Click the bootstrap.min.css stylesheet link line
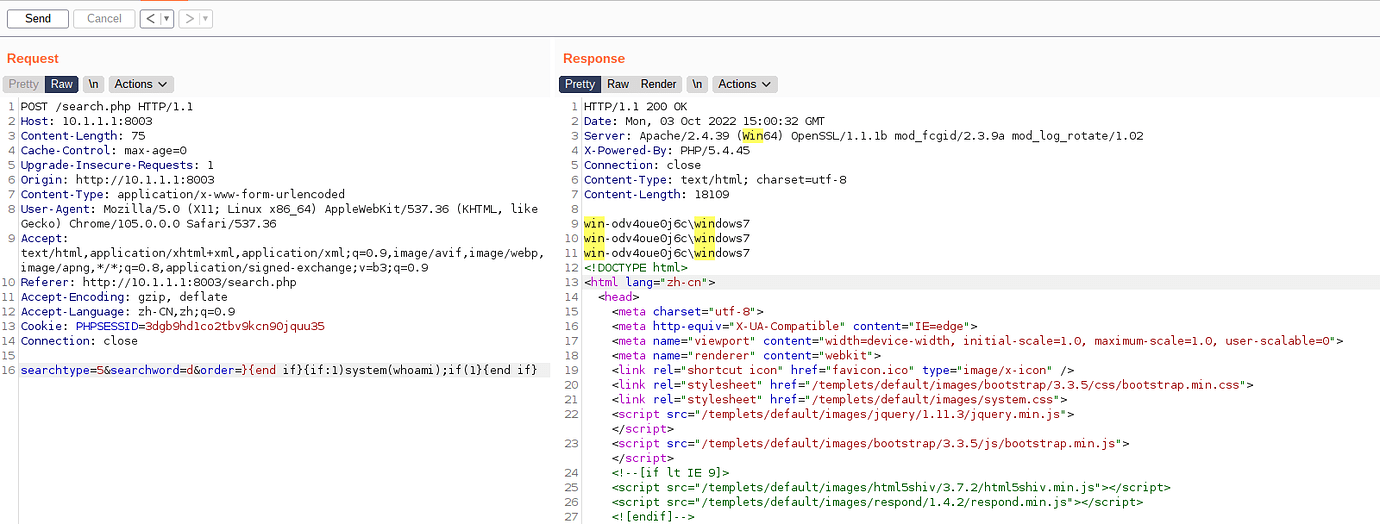The width and height of the screenshot is (1380, 524). (933, 384)
